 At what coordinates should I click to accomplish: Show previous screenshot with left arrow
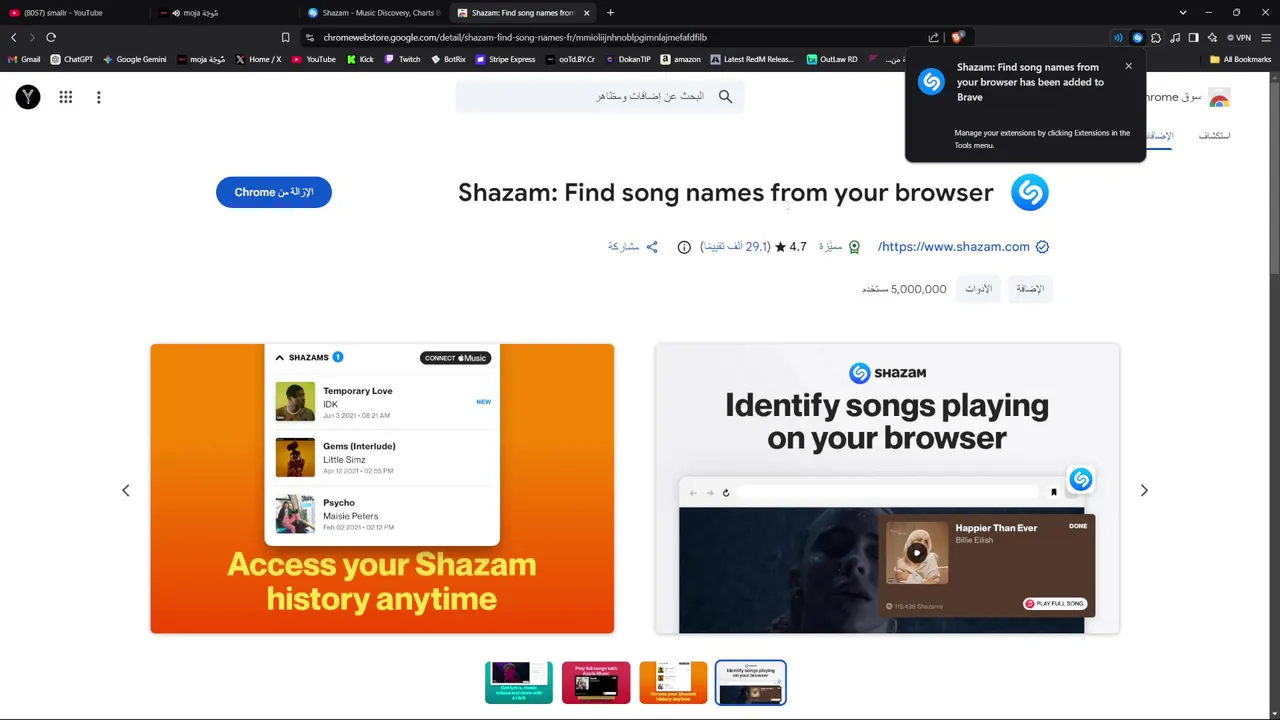pyautogui.click(x=125, y=490)
